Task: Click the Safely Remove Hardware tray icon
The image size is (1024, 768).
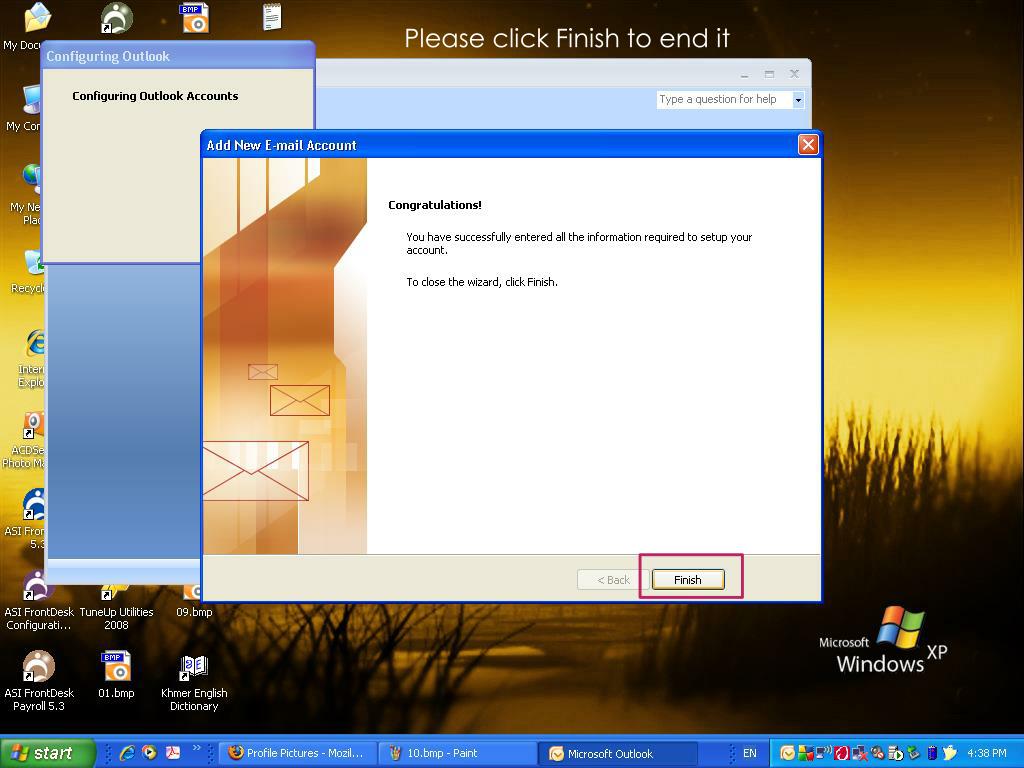Action: [x=913, y=753]
